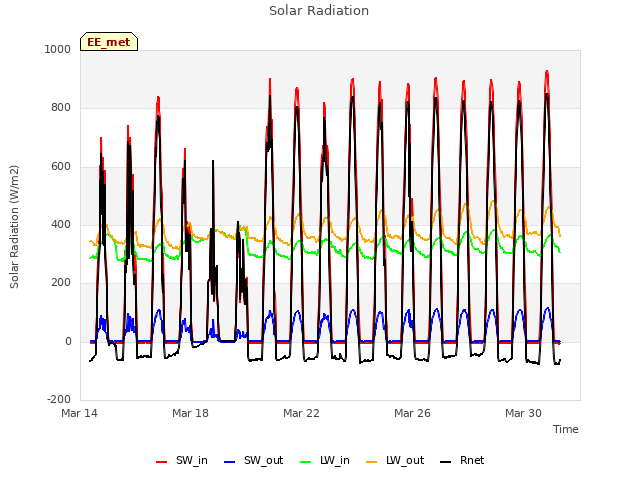
Task: Click the Solar Radiation chart title
Action: tap(319, 11)
